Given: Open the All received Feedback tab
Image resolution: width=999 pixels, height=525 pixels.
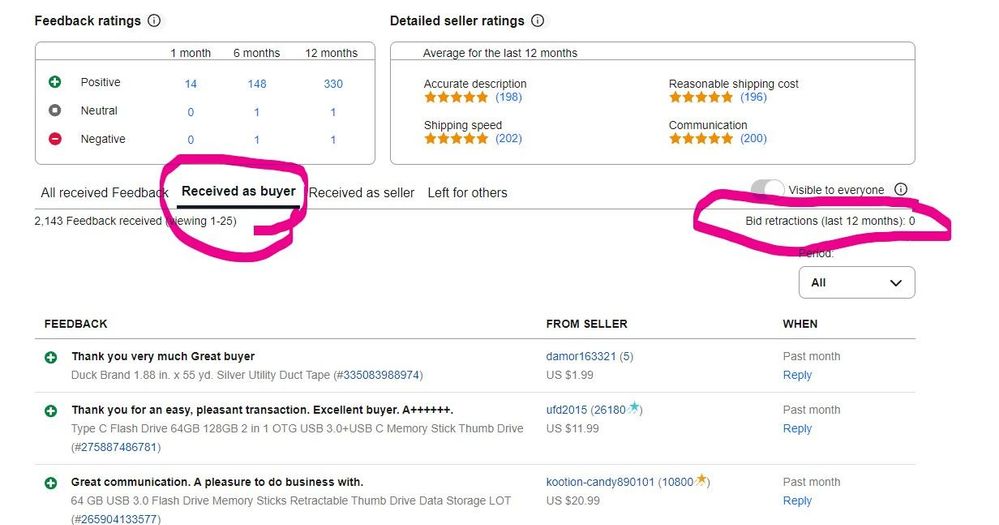Looking at the screenshot, I should click(104, 192).
